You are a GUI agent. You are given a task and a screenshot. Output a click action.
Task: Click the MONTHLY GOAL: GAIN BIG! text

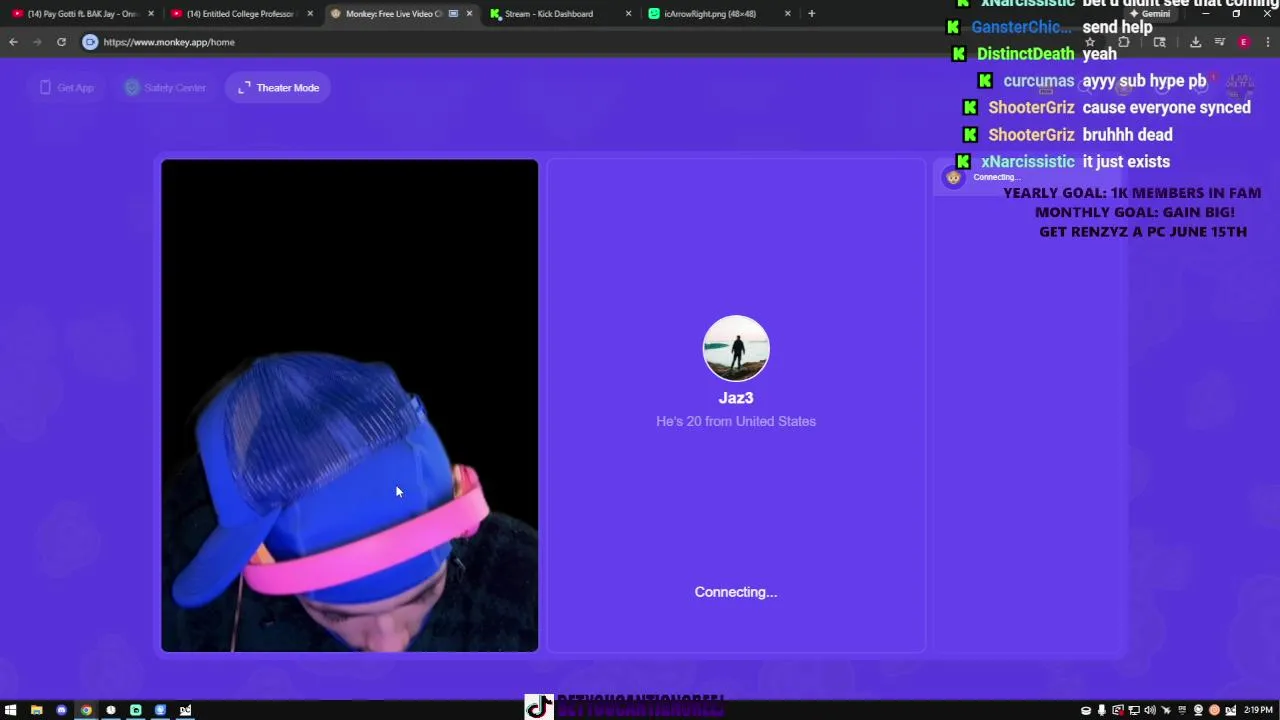click(1135, 212)
